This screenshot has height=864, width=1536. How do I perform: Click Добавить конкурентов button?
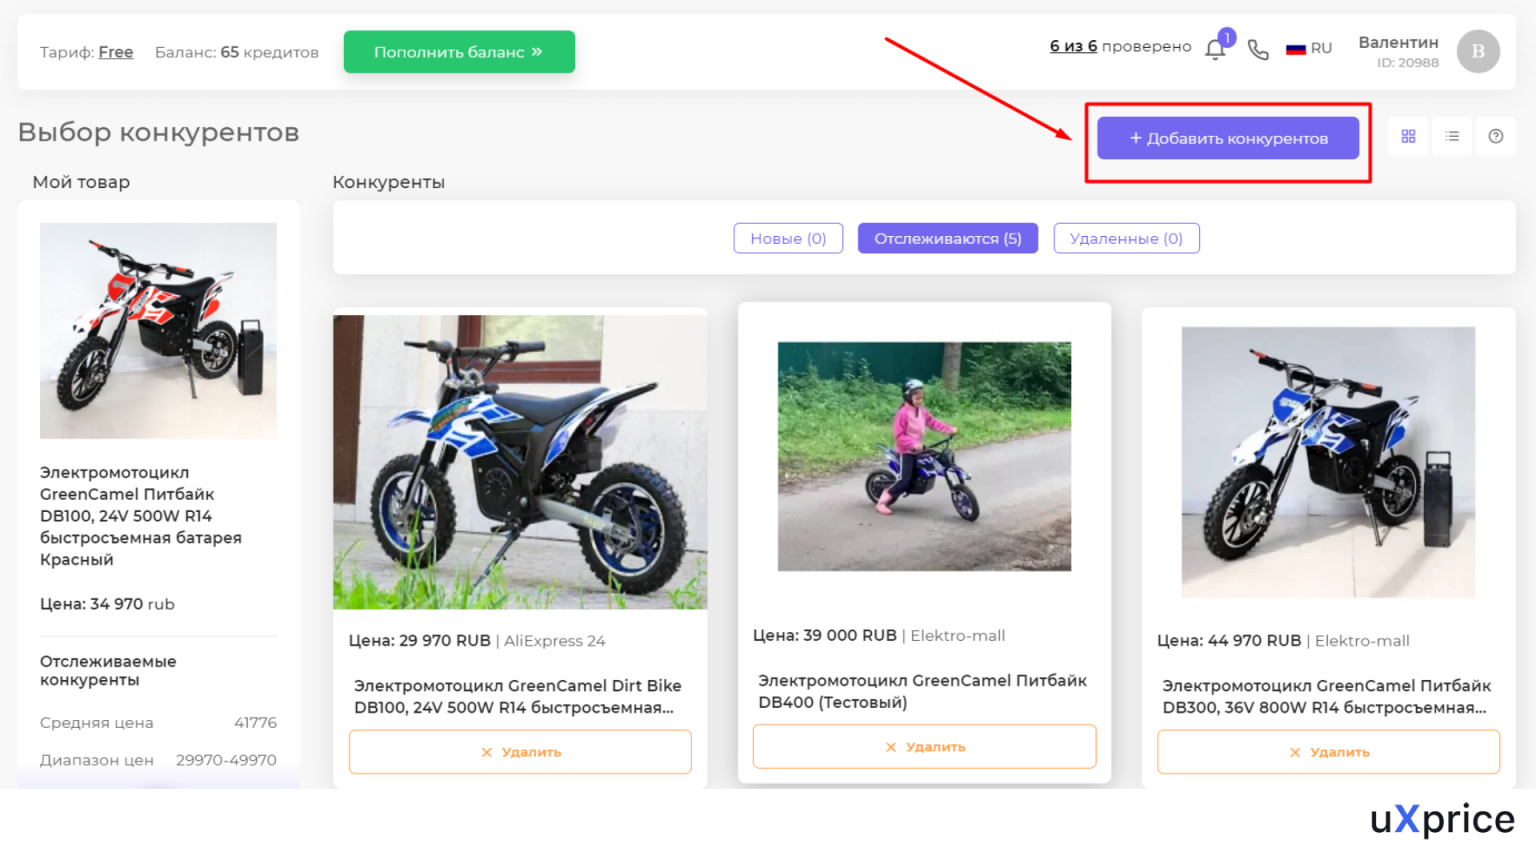pos(1228,138)
